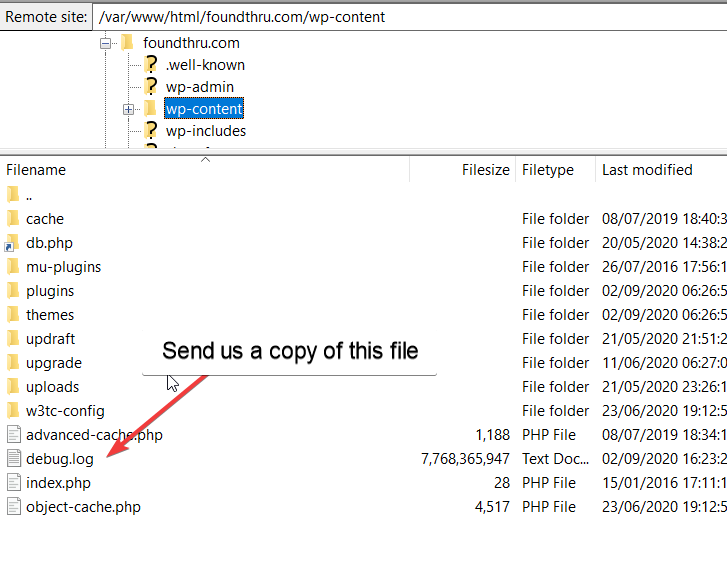
Task: Select foundthru.com in the directory tree
Action: click(191, 43)
